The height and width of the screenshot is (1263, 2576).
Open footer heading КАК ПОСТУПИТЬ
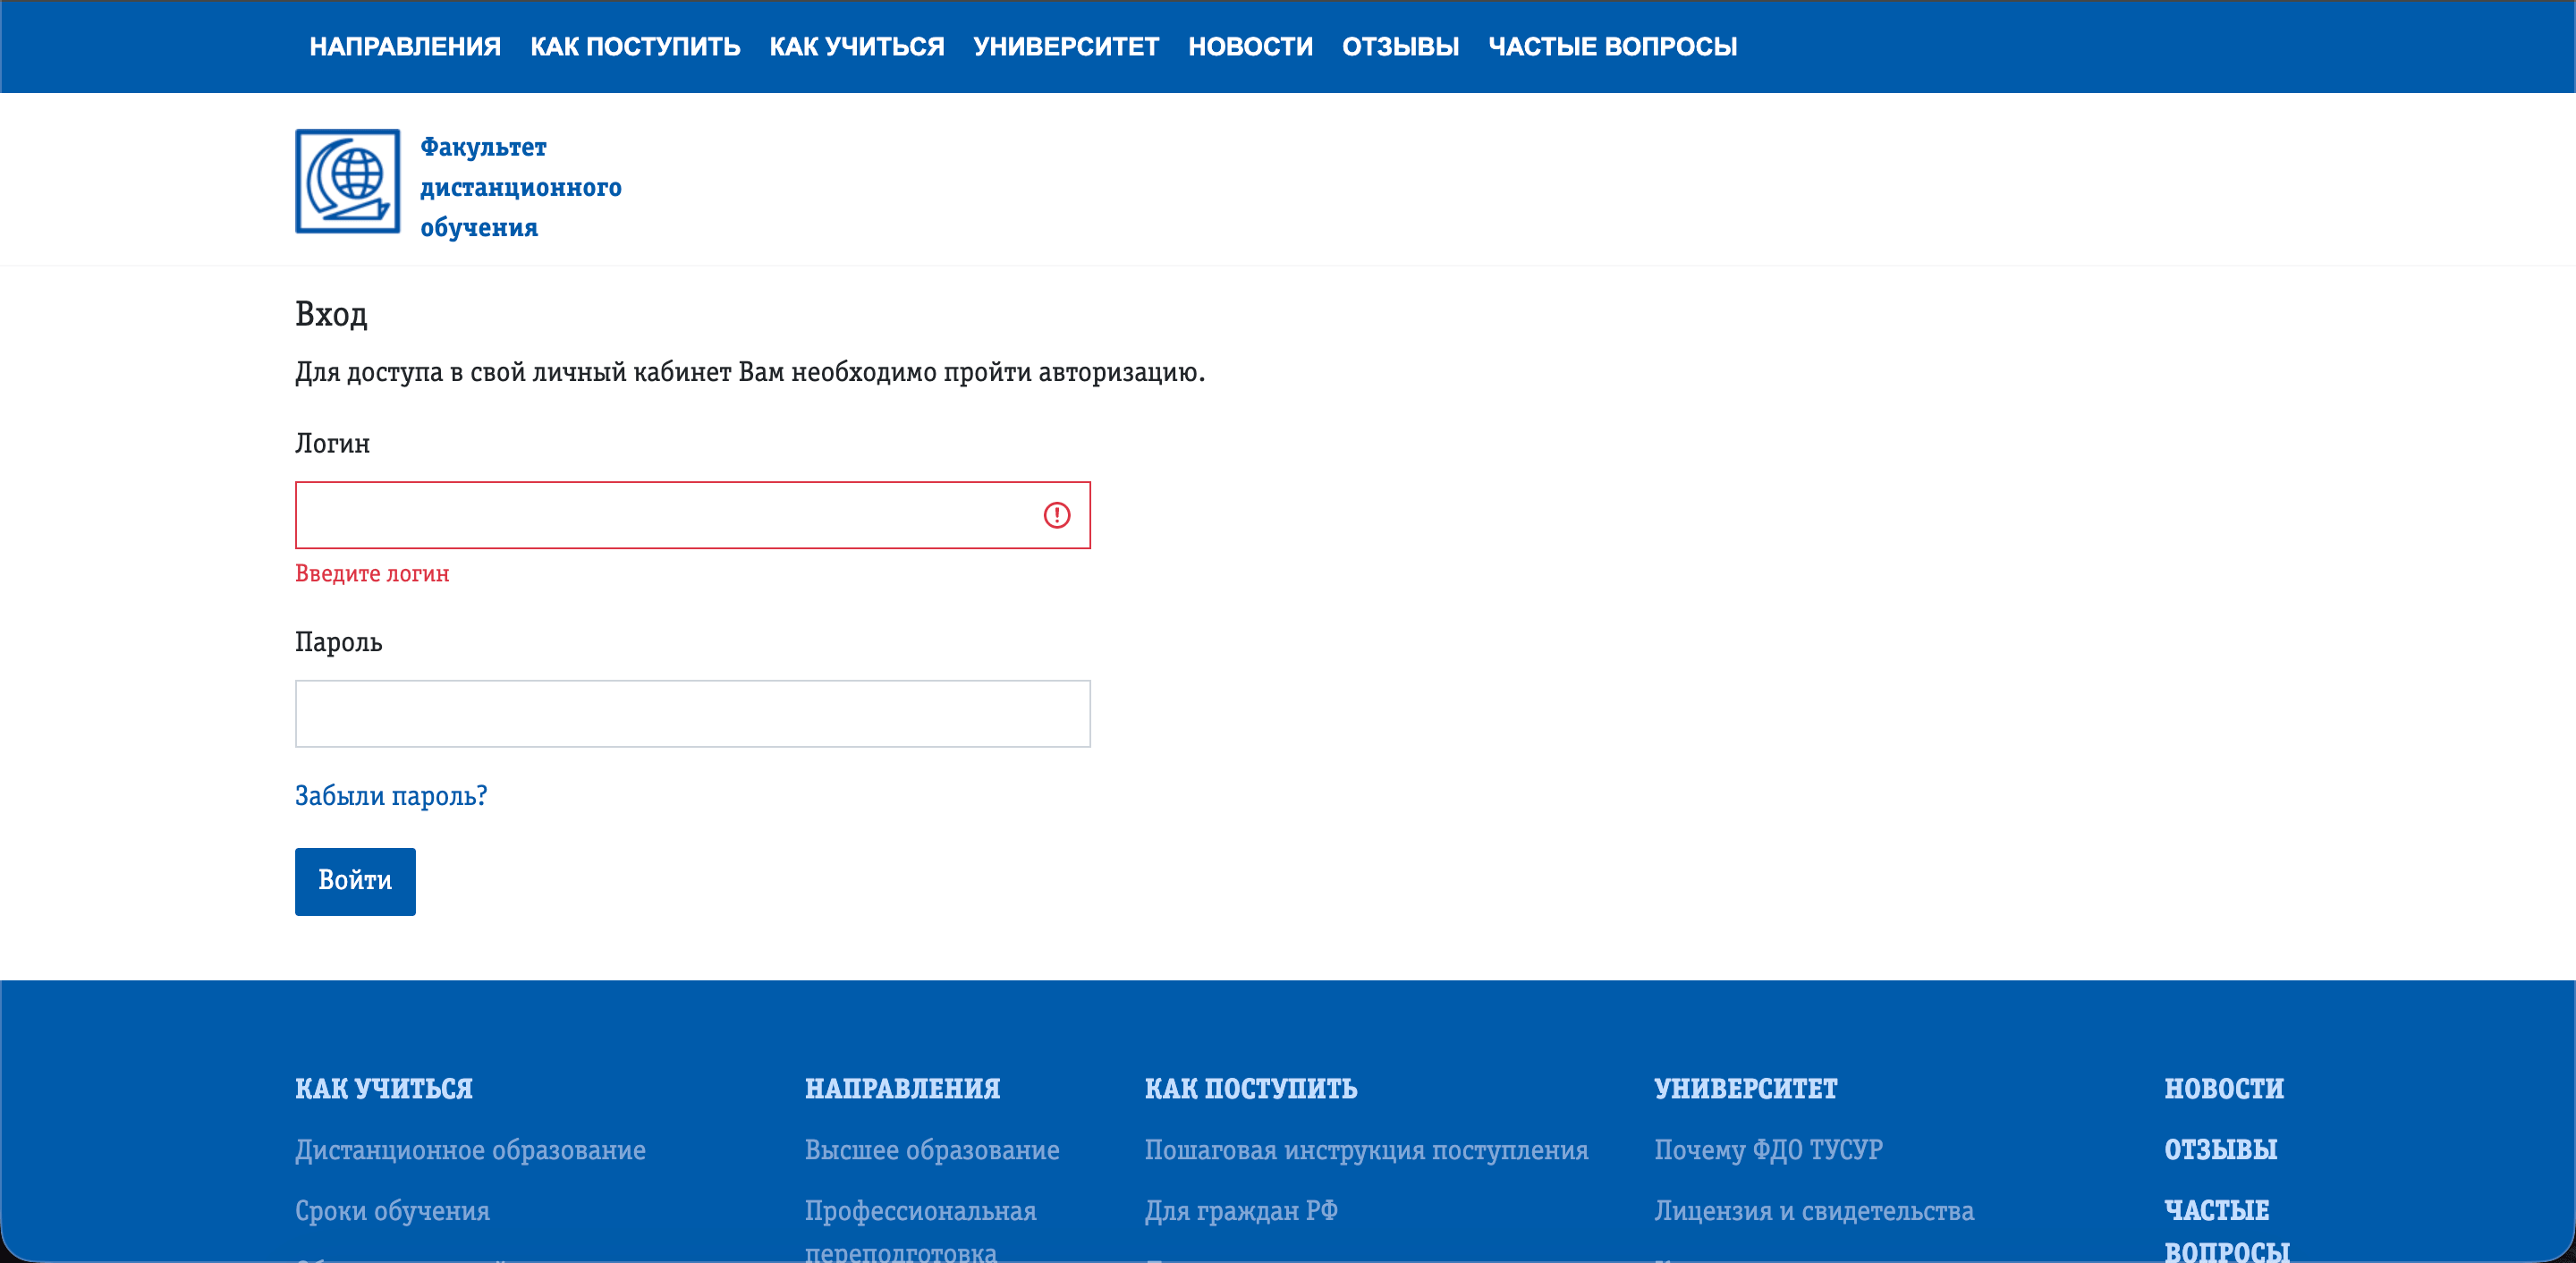pyautogui.click(x=1251, y=1088)
